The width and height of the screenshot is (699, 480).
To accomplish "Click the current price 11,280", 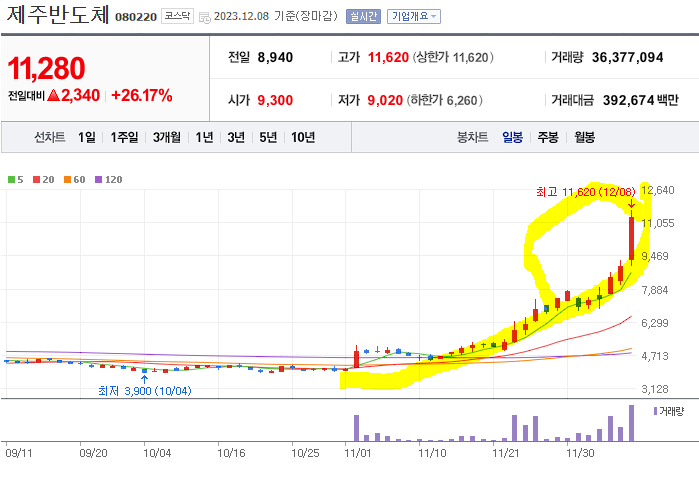I will click(46, 69).
